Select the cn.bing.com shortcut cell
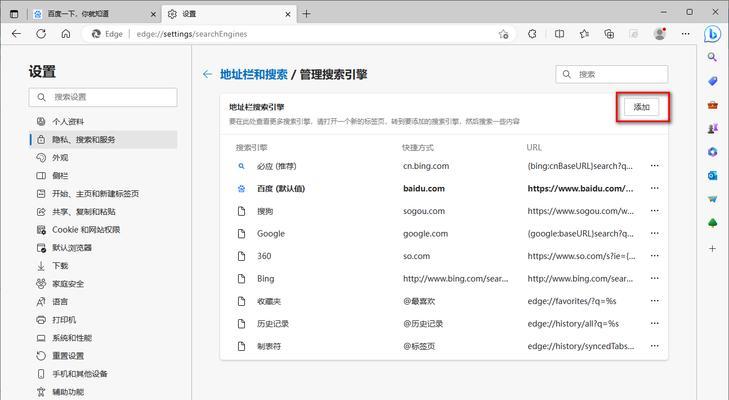Image resolution: width=729 pixels, height=400 pixels. 426,166
